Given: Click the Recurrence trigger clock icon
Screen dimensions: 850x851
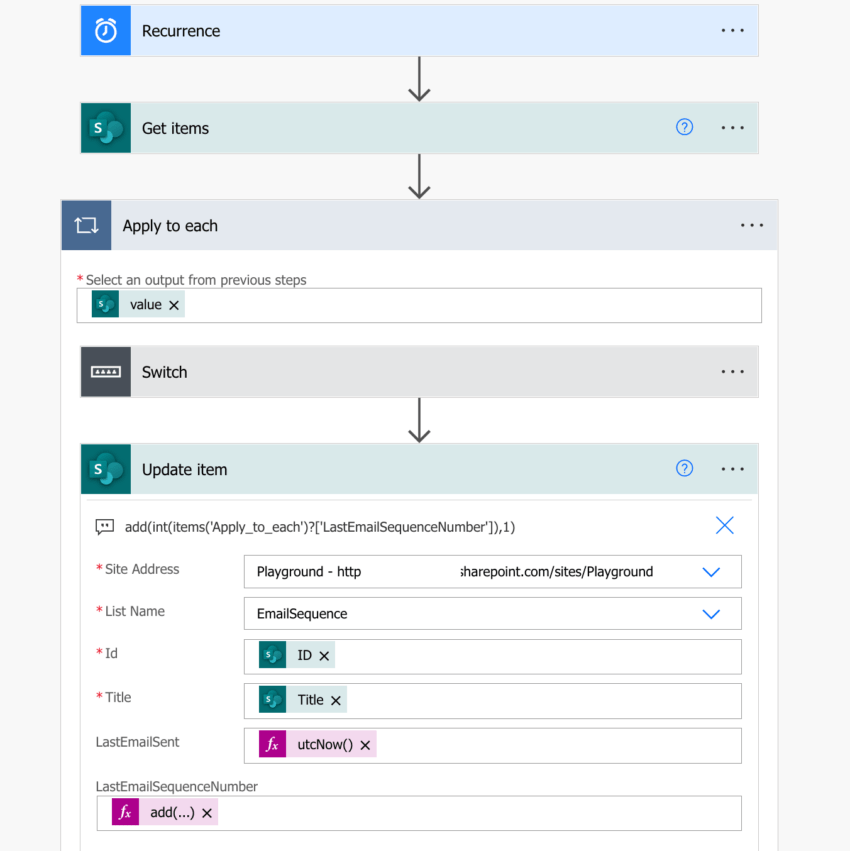Looking at the screenshot, I should point(105,30).
